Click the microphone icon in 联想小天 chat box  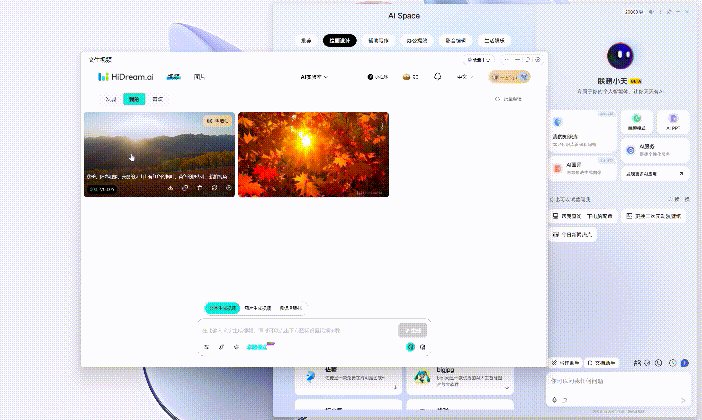tap(554, 400)
